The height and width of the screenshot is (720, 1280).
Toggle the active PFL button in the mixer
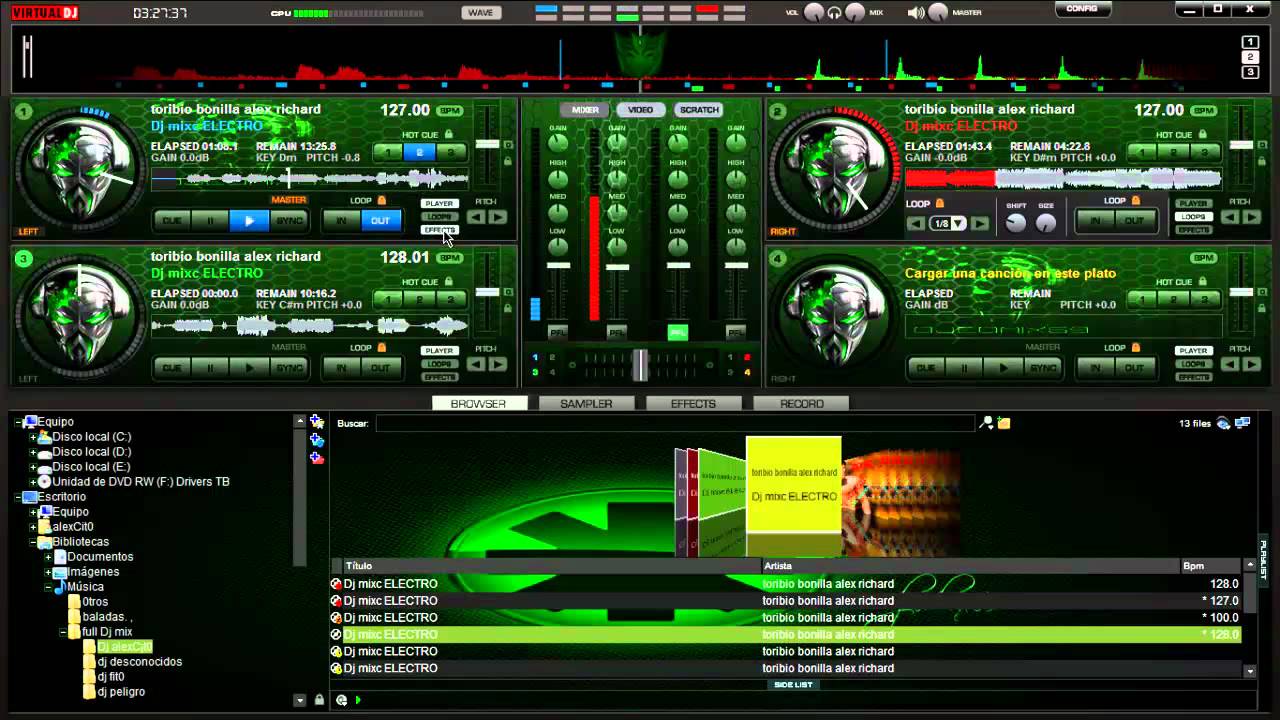(677, 332)
